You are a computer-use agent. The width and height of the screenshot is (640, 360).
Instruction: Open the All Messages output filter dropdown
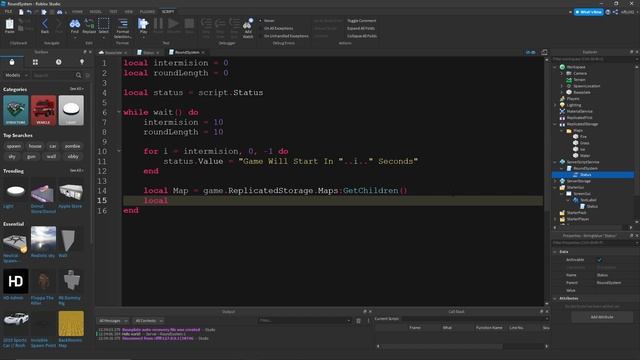point(113,321)
